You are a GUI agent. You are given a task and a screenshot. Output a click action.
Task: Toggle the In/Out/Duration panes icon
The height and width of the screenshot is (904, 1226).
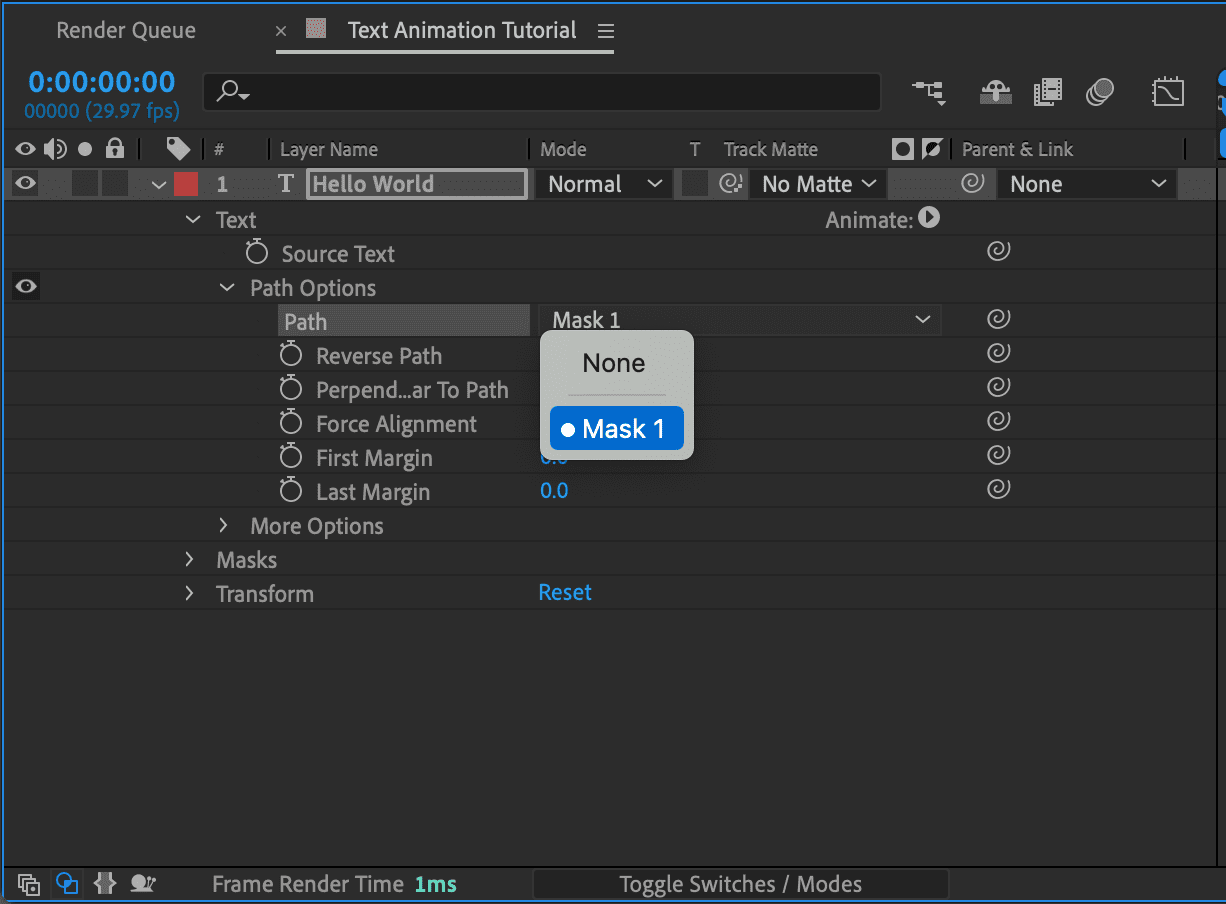coord(104,883)
